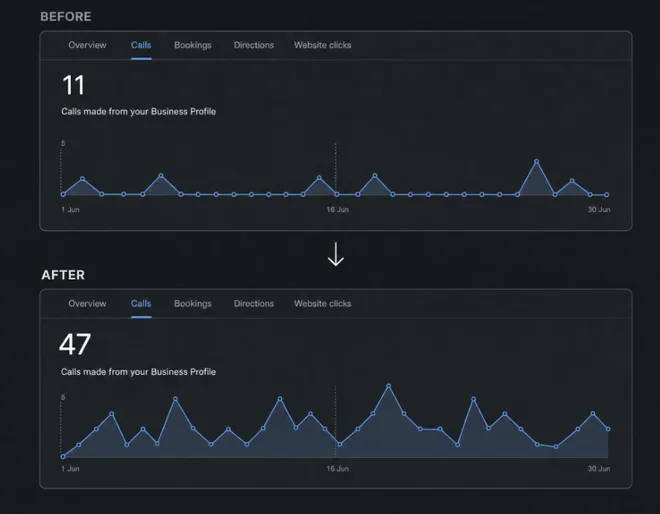Open Website clicks tab in AFTER panel

(x=322, y=304)
